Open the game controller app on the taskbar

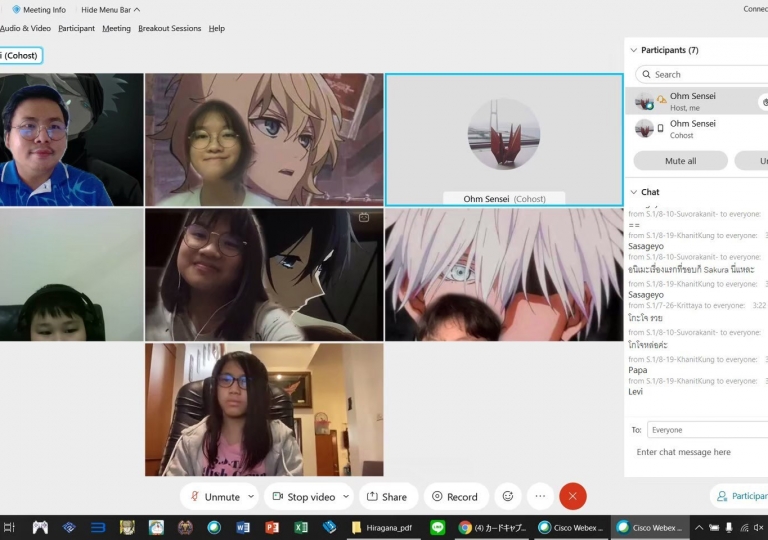[x=40, y=527]
